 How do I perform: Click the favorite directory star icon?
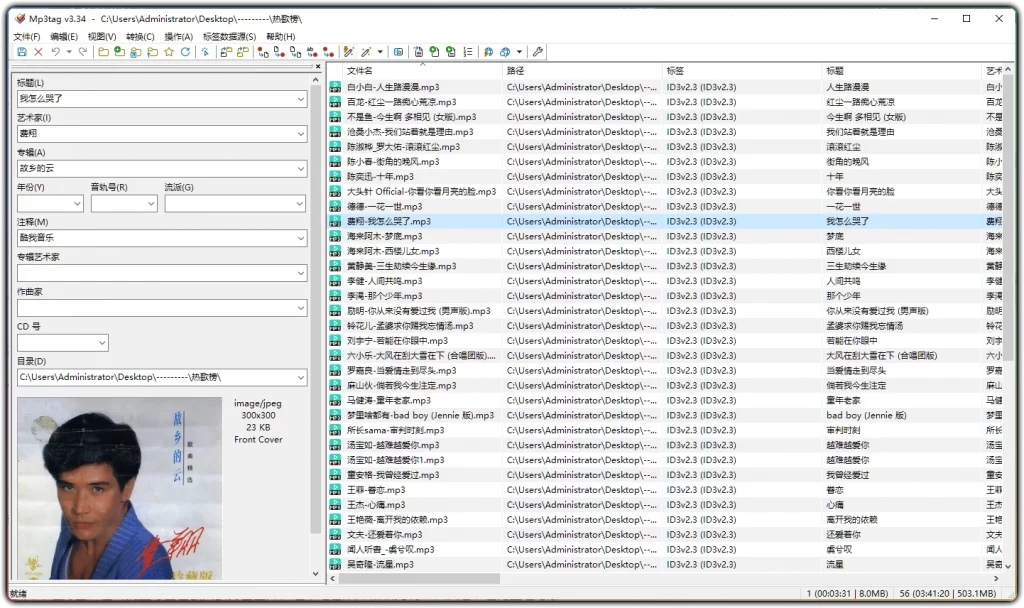click(167, 50)
